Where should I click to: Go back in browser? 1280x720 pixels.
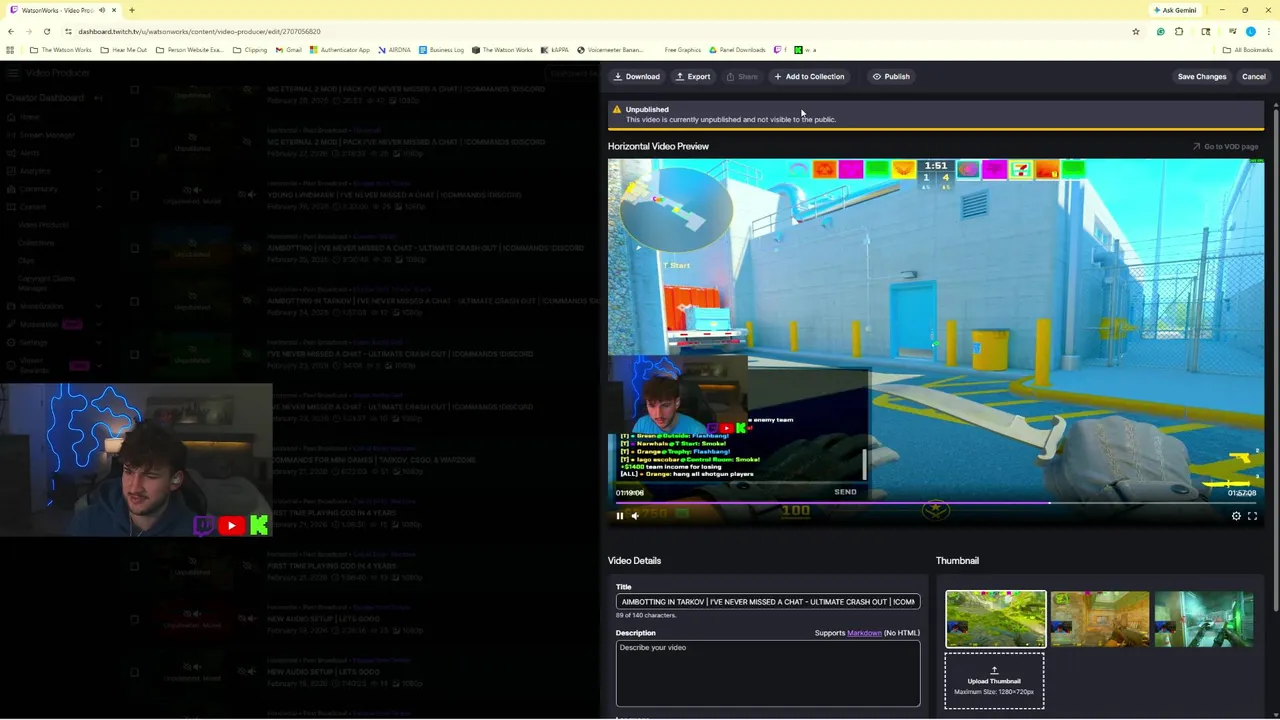10,32
